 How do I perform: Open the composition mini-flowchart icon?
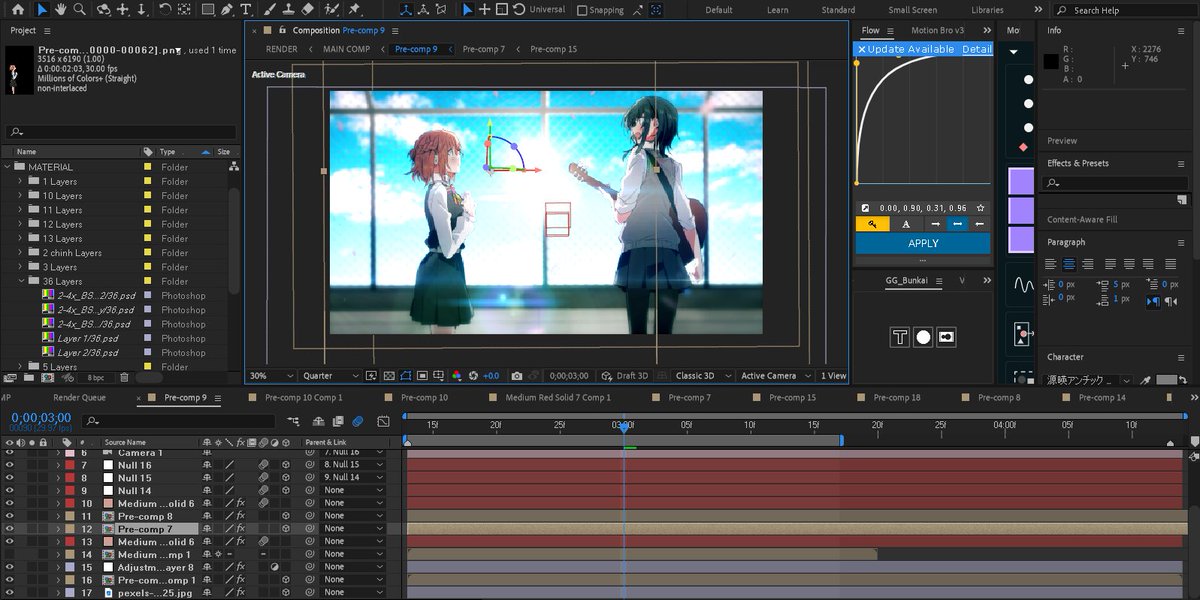pos(293,422)
